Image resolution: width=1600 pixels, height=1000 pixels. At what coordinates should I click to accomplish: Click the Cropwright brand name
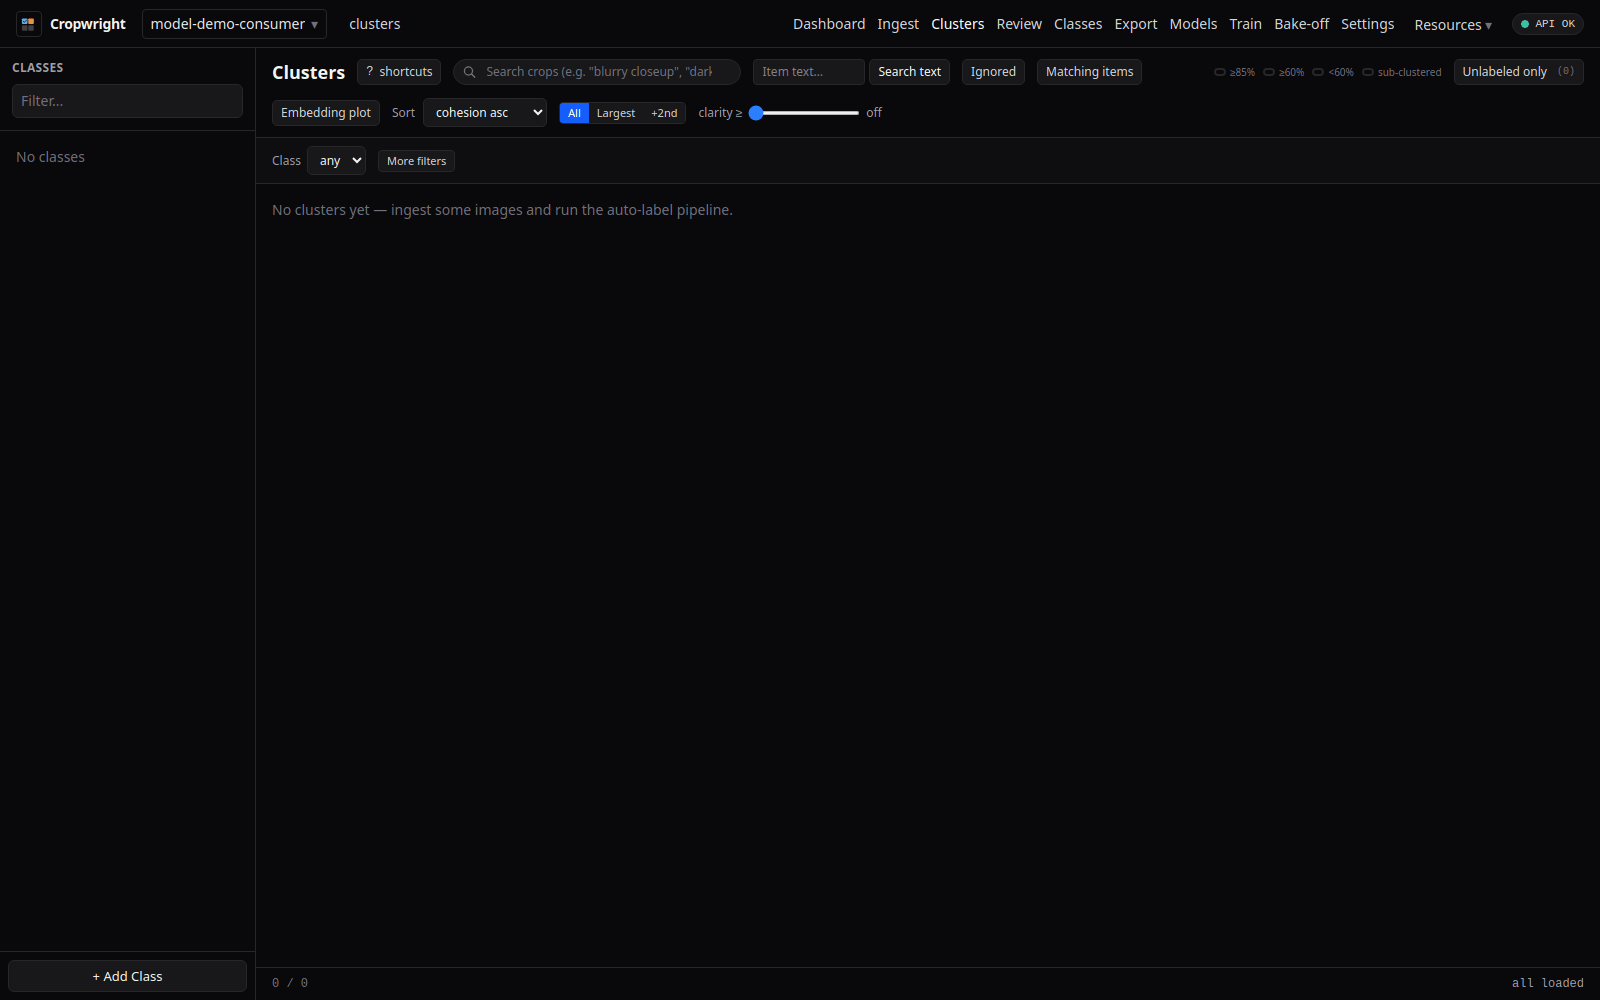pyautogui.click(x=88, y=24)
